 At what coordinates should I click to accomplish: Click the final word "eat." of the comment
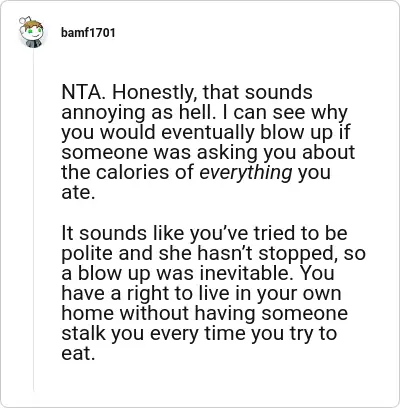coord(78,354)
